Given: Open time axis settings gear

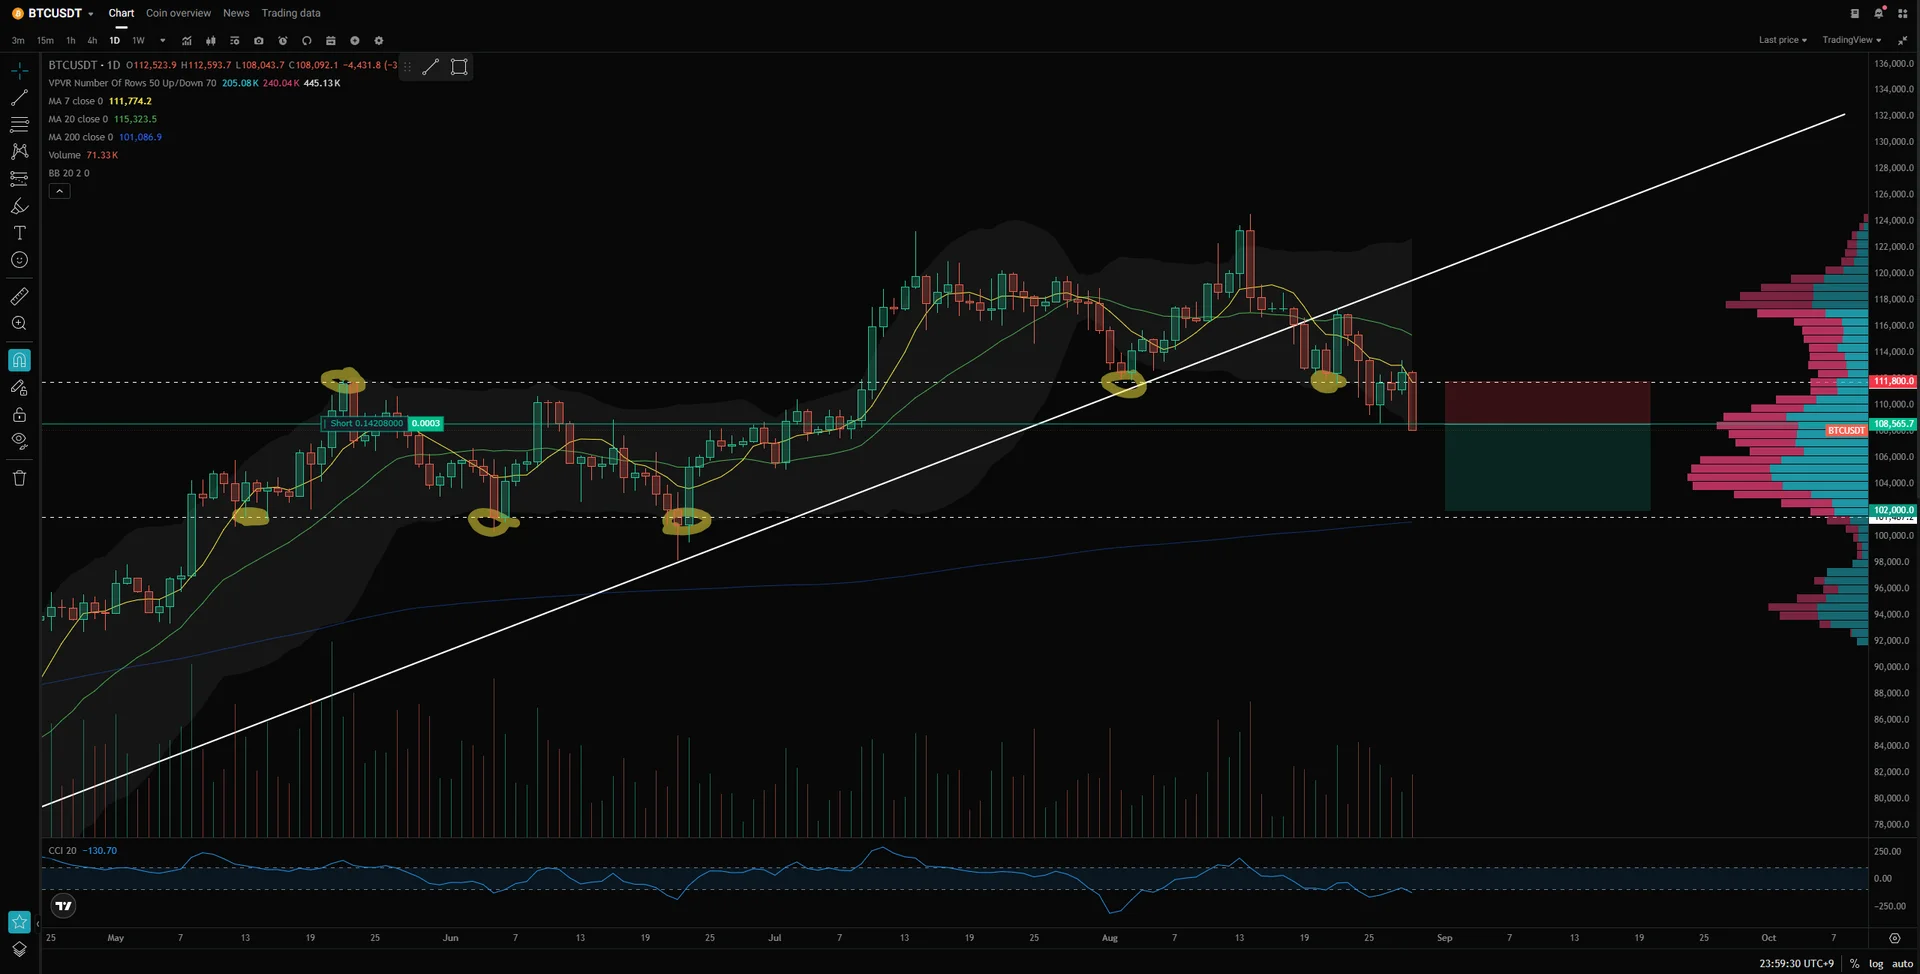Looking at the screenshot, I should pos(1894,938).
